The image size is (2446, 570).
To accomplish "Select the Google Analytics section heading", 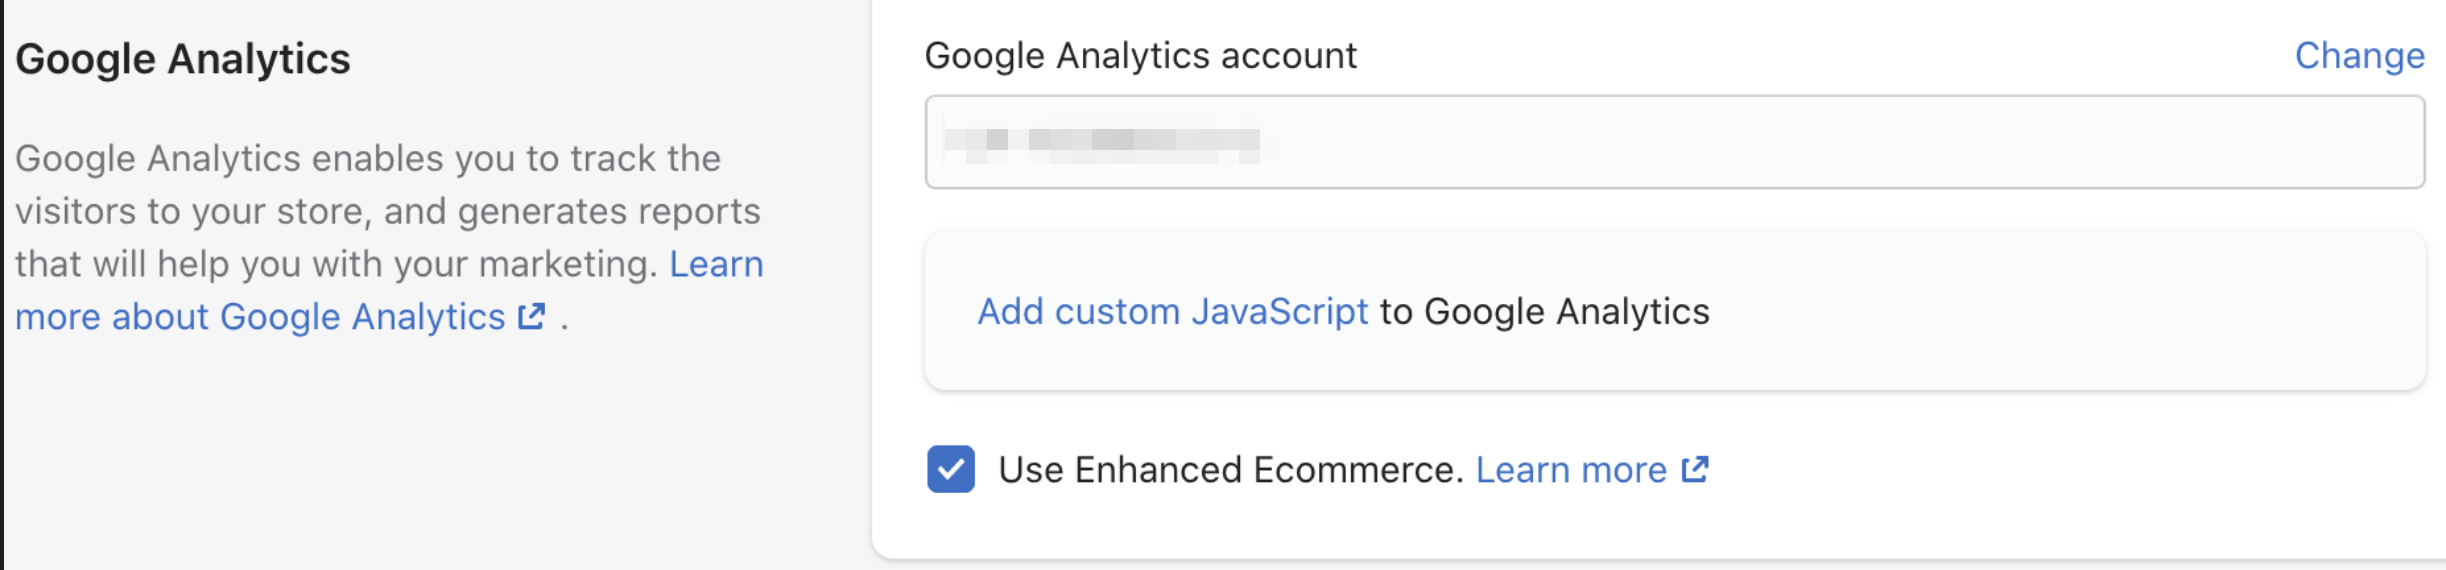I will [183, 59].
